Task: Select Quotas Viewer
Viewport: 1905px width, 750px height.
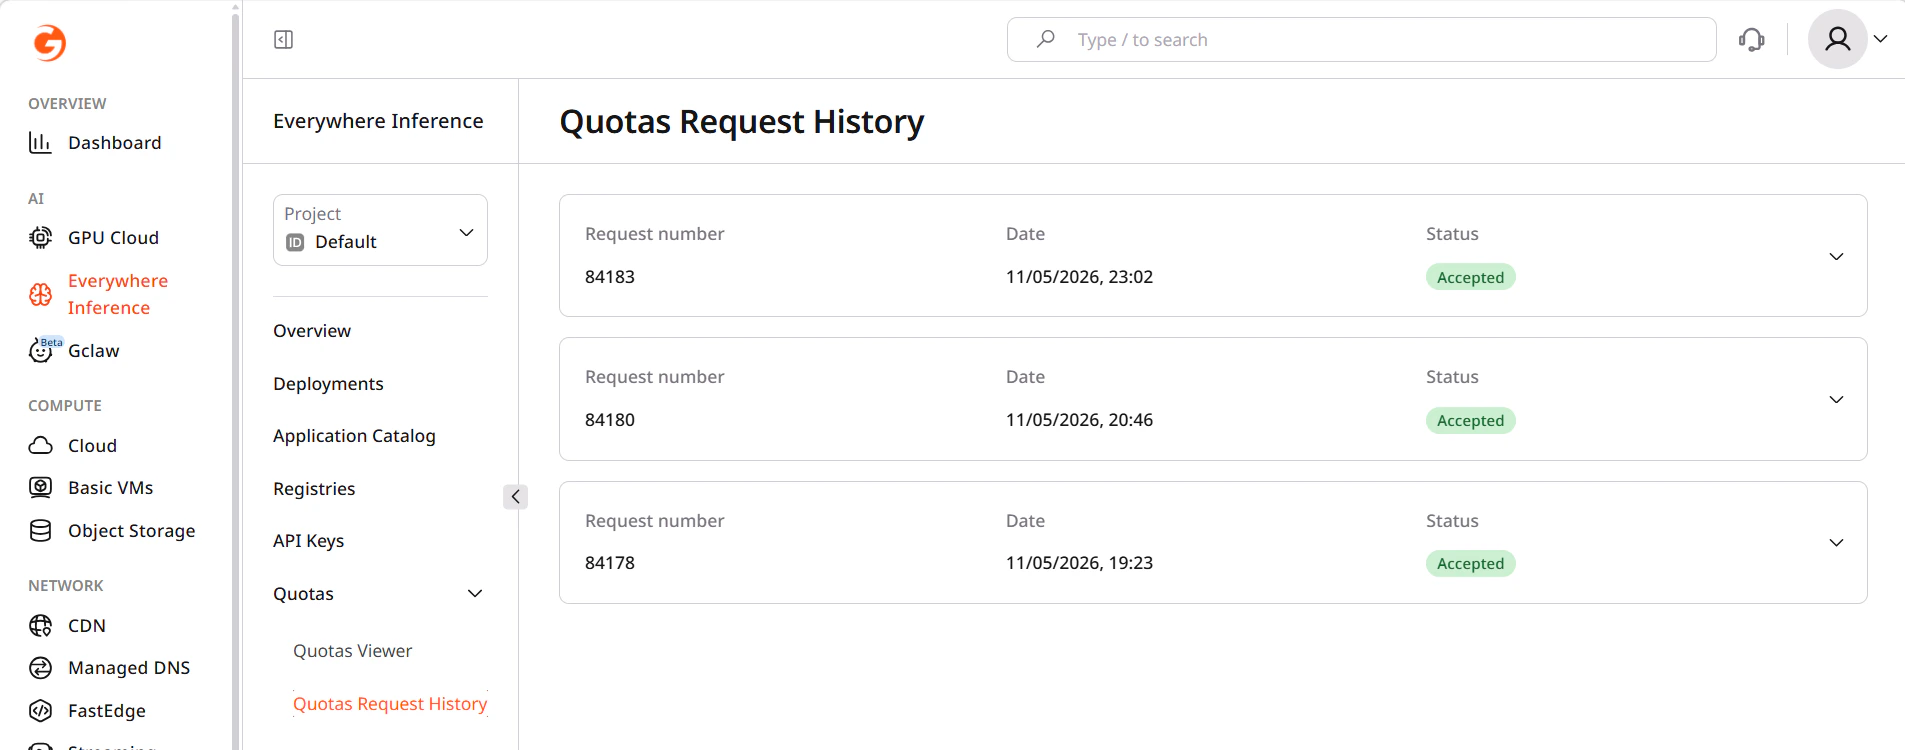Action: coord(352,651)
